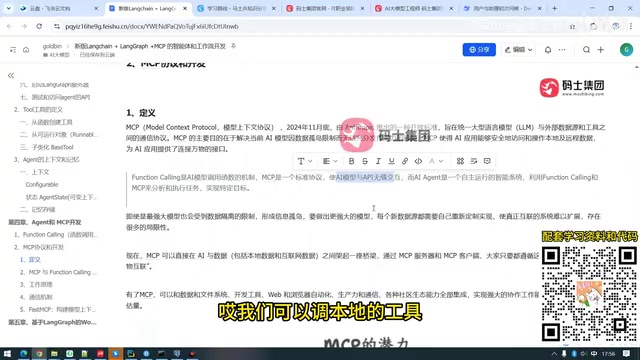The width and height of the screenshot is (640, 360).
Task: Open the Edit mode dropdown
Action: pyautogui.click(x=518, y=49)
